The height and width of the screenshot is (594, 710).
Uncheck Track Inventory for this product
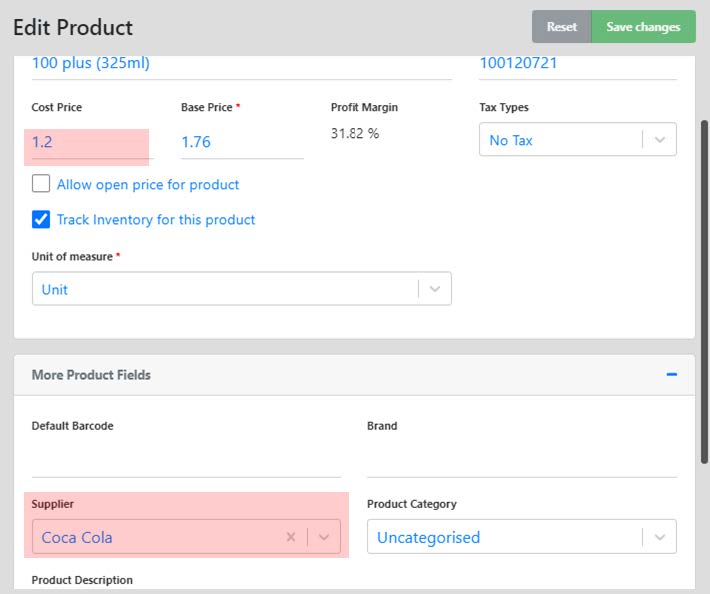[x=41, y=220]
